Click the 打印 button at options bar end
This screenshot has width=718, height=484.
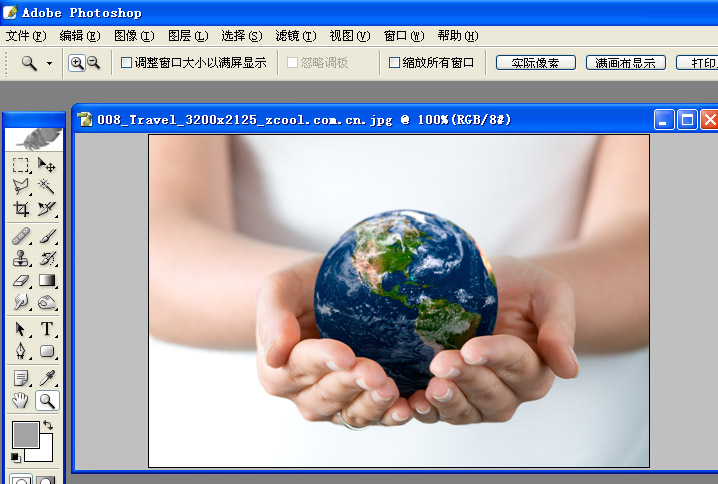[697, 63]
